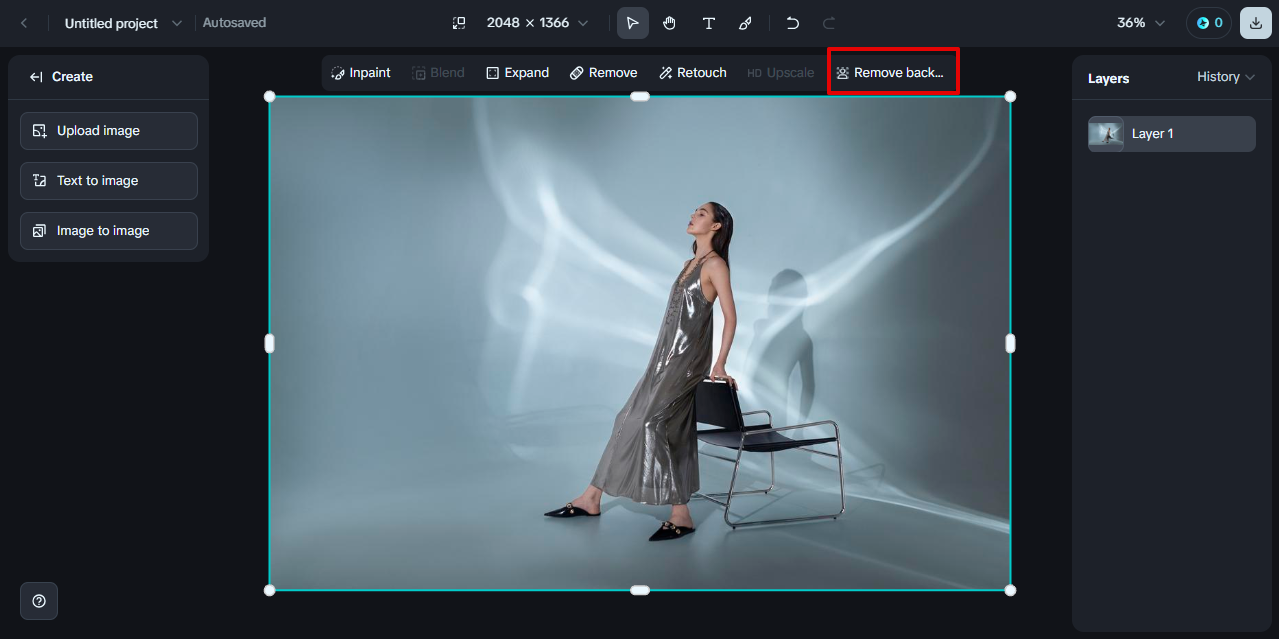
Task: Click the bottom-left corner handle of the image
Action: click(x=269, y=590)
